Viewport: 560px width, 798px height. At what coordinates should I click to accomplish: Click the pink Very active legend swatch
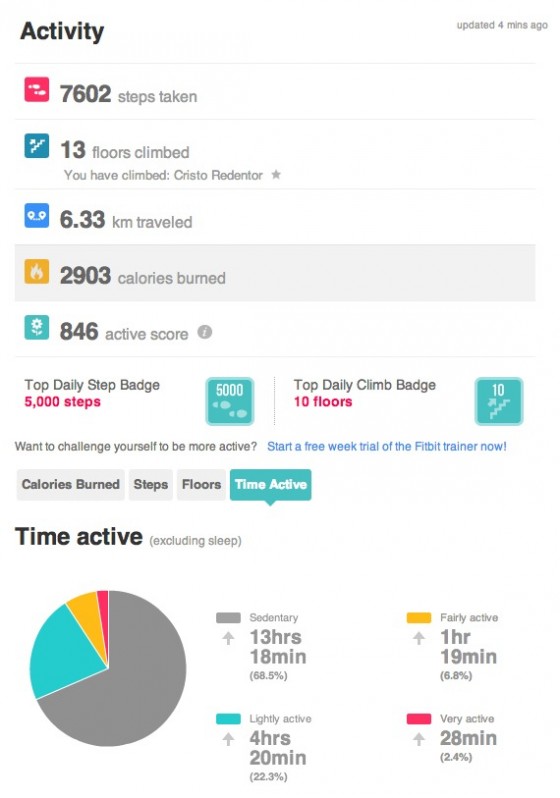point(419,719)
